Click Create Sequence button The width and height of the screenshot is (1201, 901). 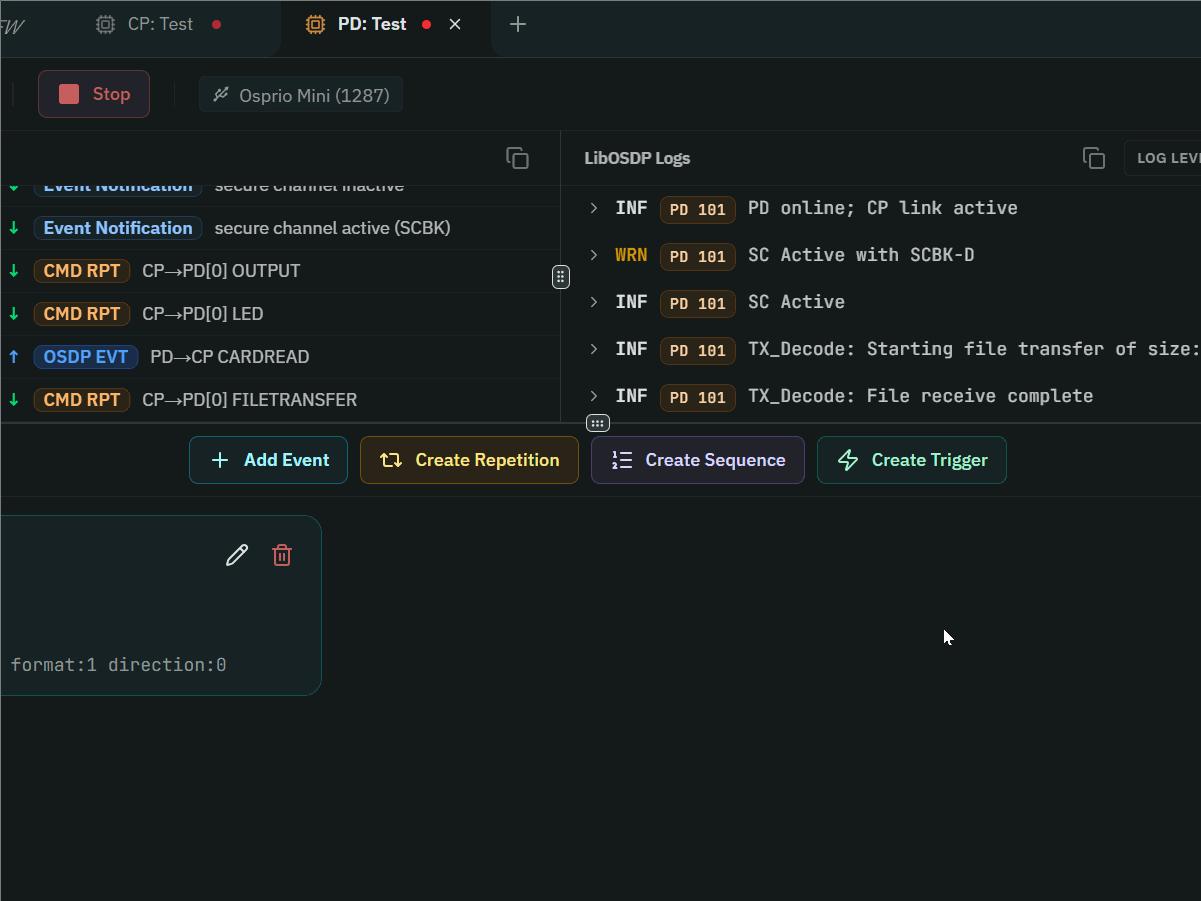(x=698, y=460)
